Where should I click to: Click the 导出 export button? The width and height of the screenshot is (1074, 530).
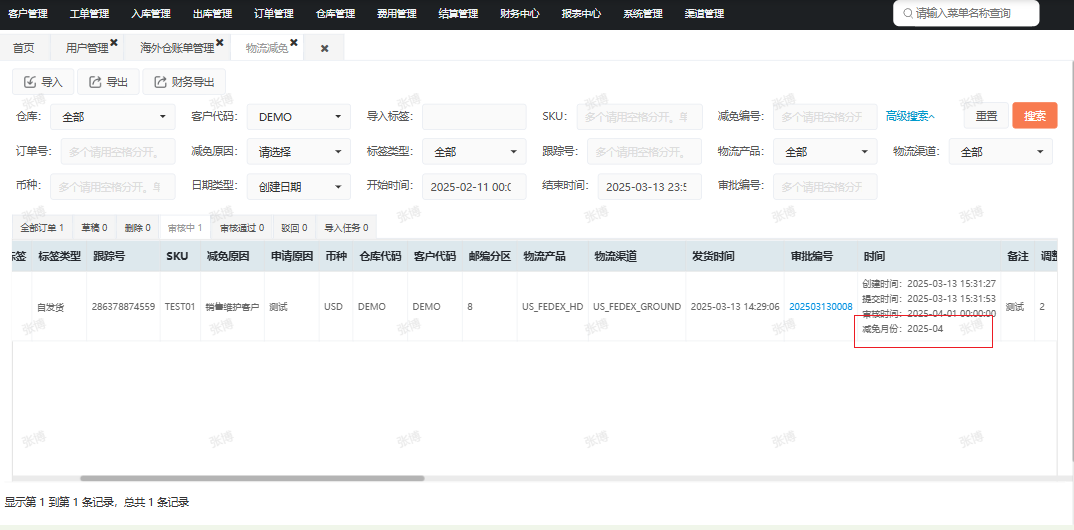click(x=108, y=82)
